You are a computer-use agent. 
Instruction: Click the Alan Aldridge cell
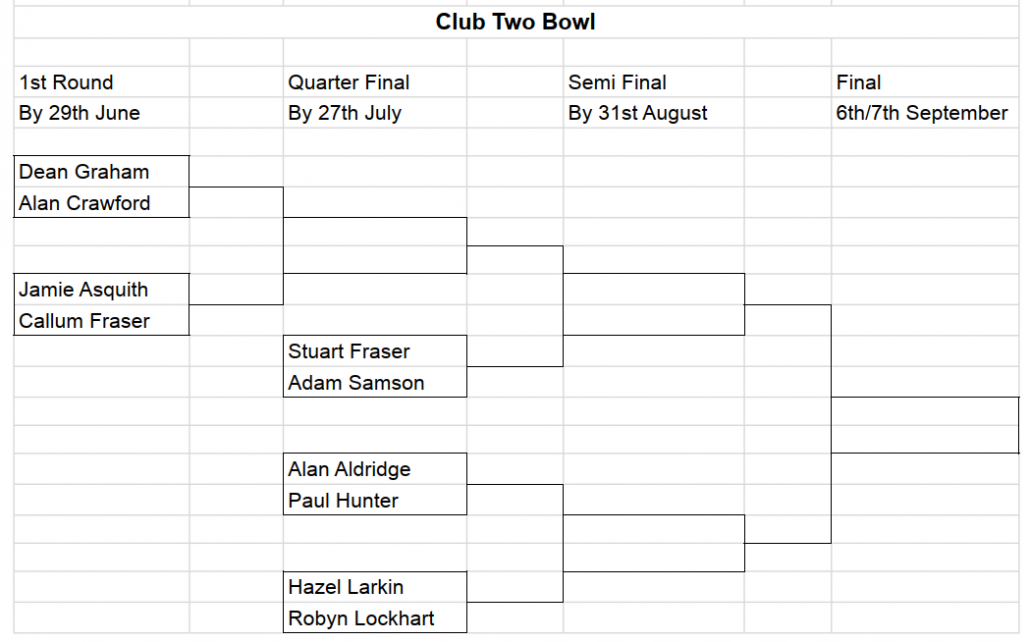pyautogui.click(x=374, y=469)
